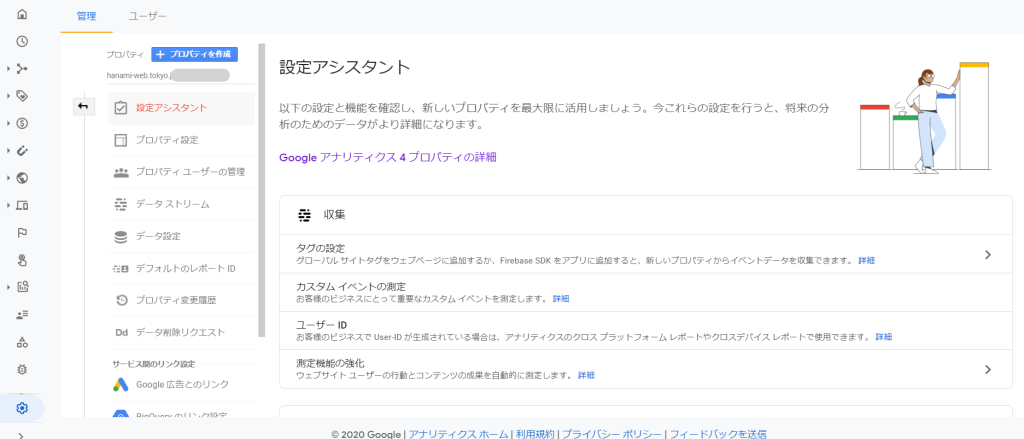Click the データ設定 database icon
Image resolution: width=1024 pixels, height=439 pixels.
point(121,236)
